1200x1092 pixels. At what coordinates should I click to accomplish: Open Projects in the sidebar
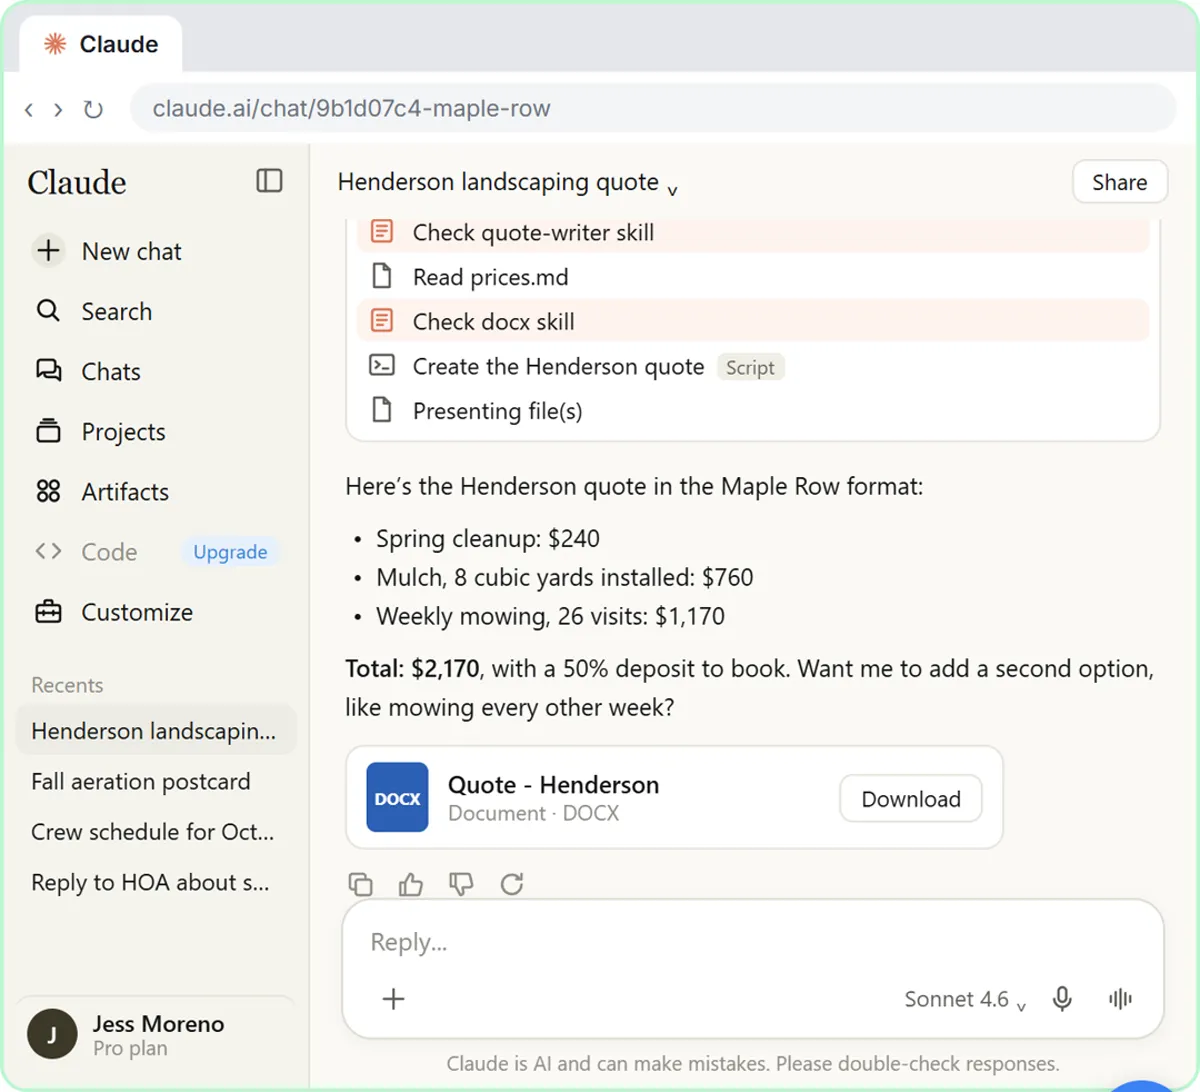101,431
